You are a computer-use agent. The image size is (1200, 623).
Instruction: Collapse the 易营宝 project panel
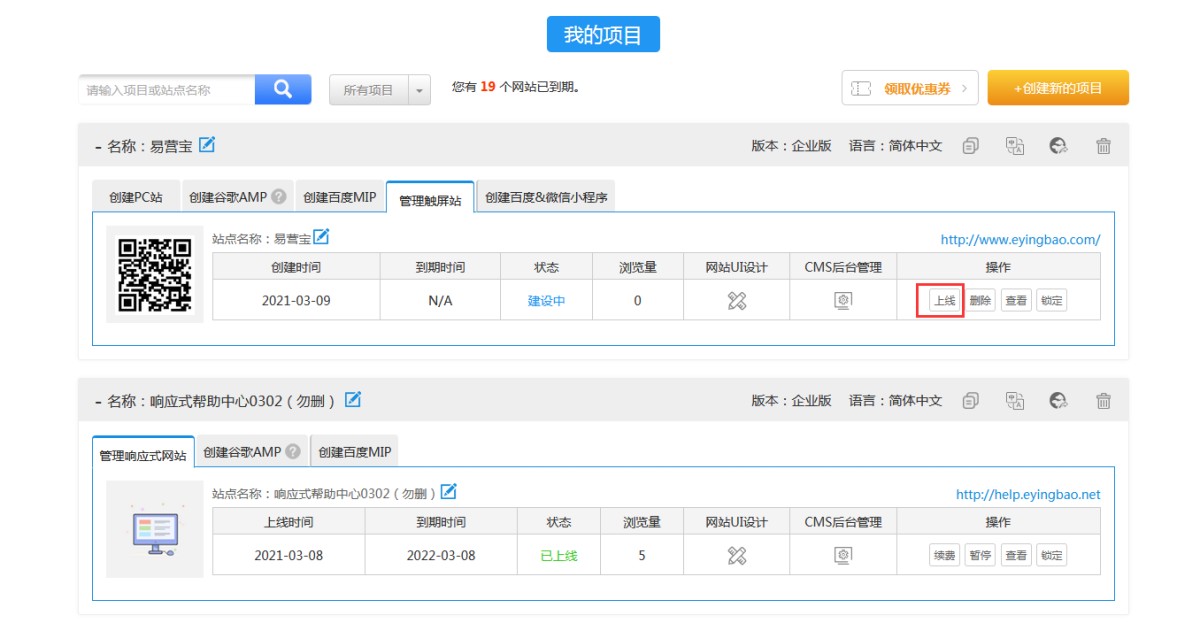click(x=98, y=147)
